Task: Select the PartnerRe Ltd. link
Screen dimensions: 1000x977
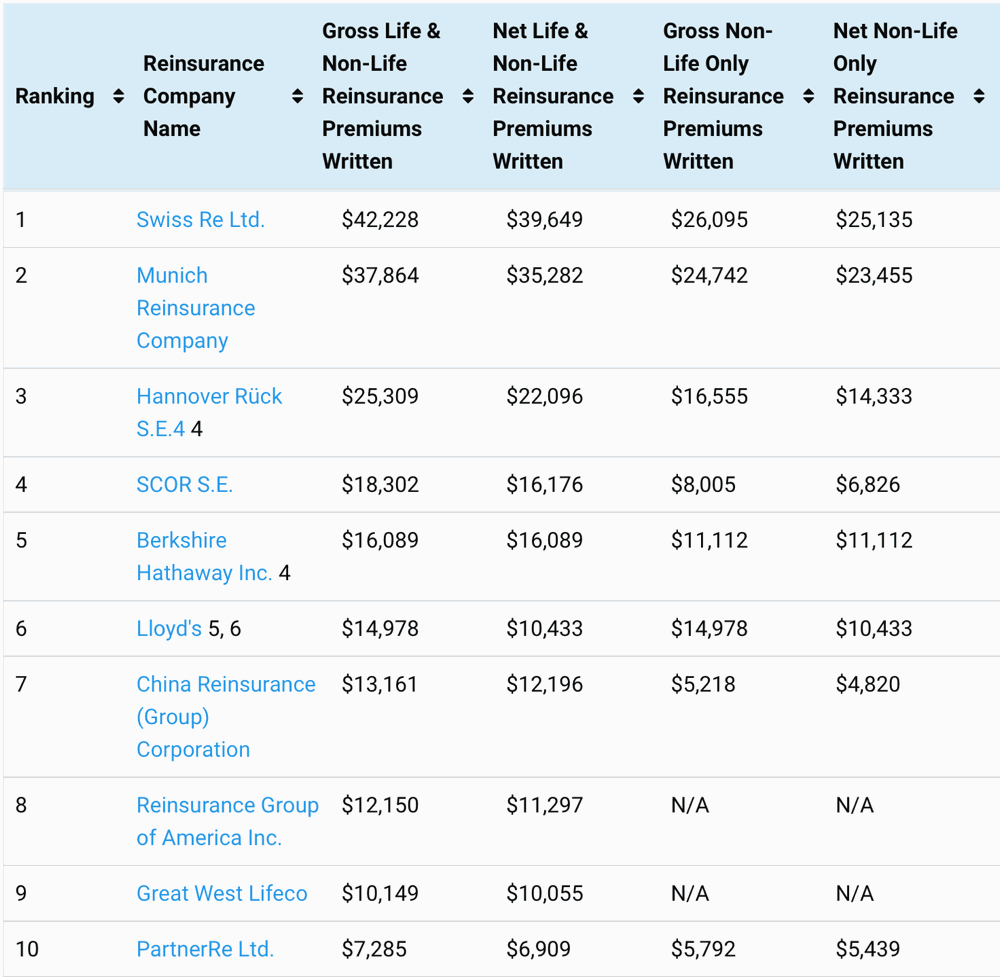Action: pos(205,949)
